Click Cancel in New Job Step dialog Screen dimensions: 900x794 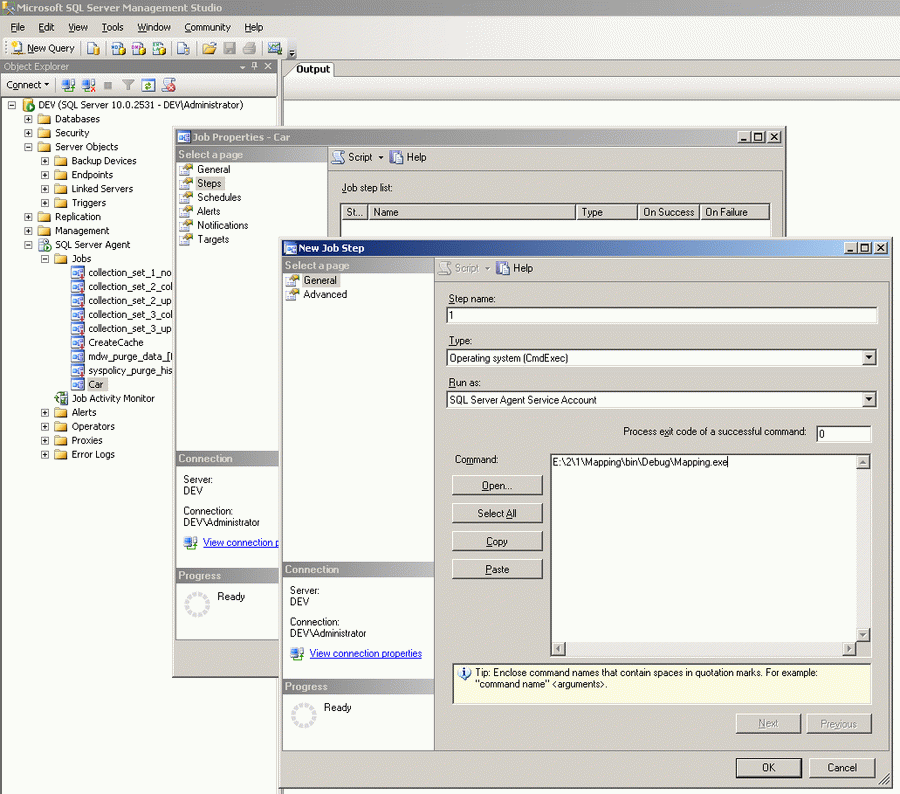tap(842, 768)
